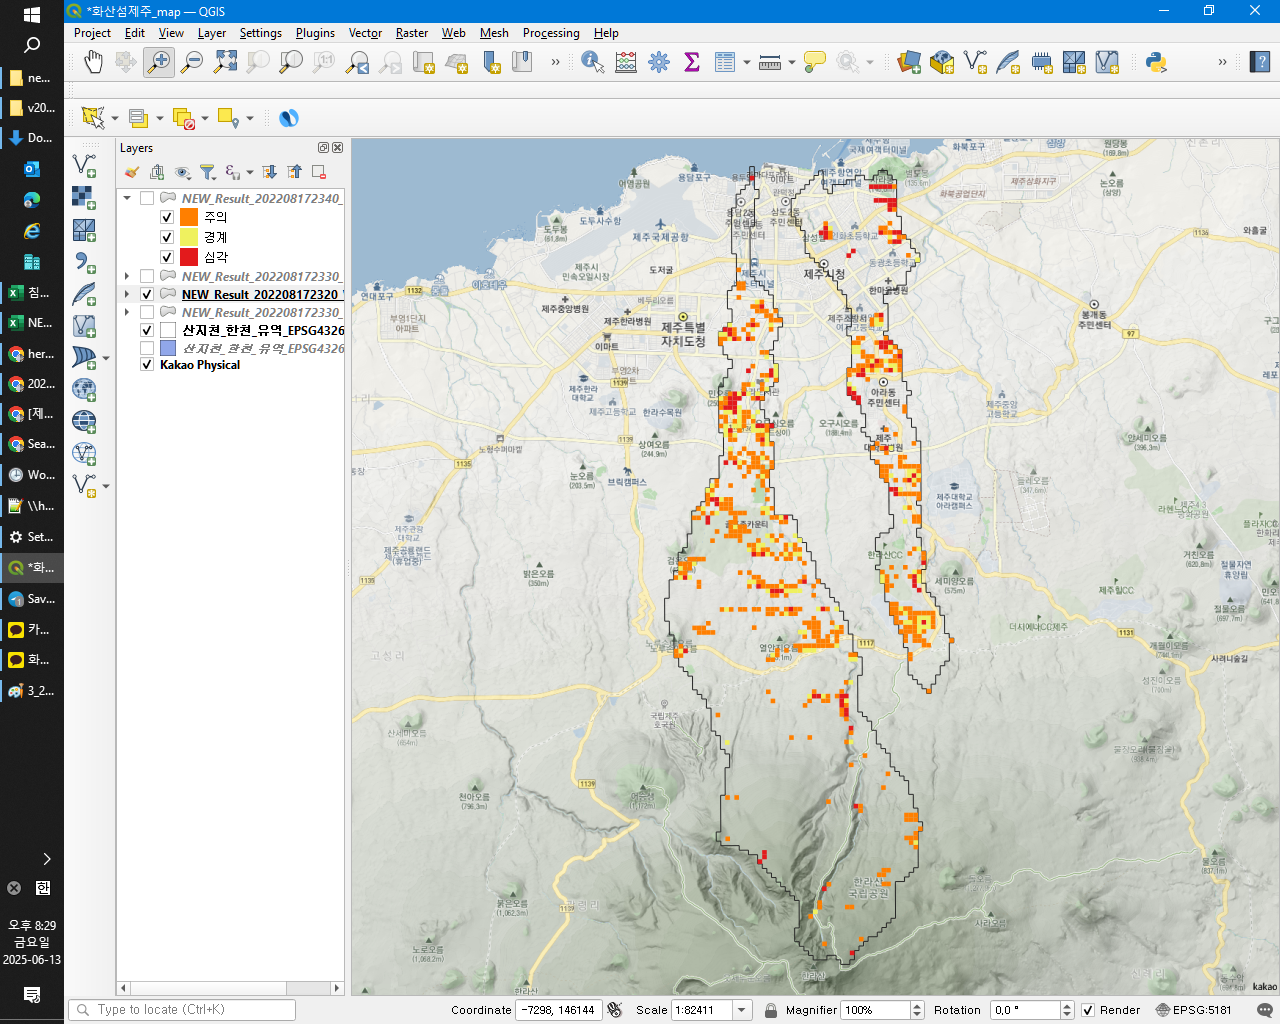Open the Scale dropdown list
Viewport: 1280px width, 1024px height.
click(742, 1010)
